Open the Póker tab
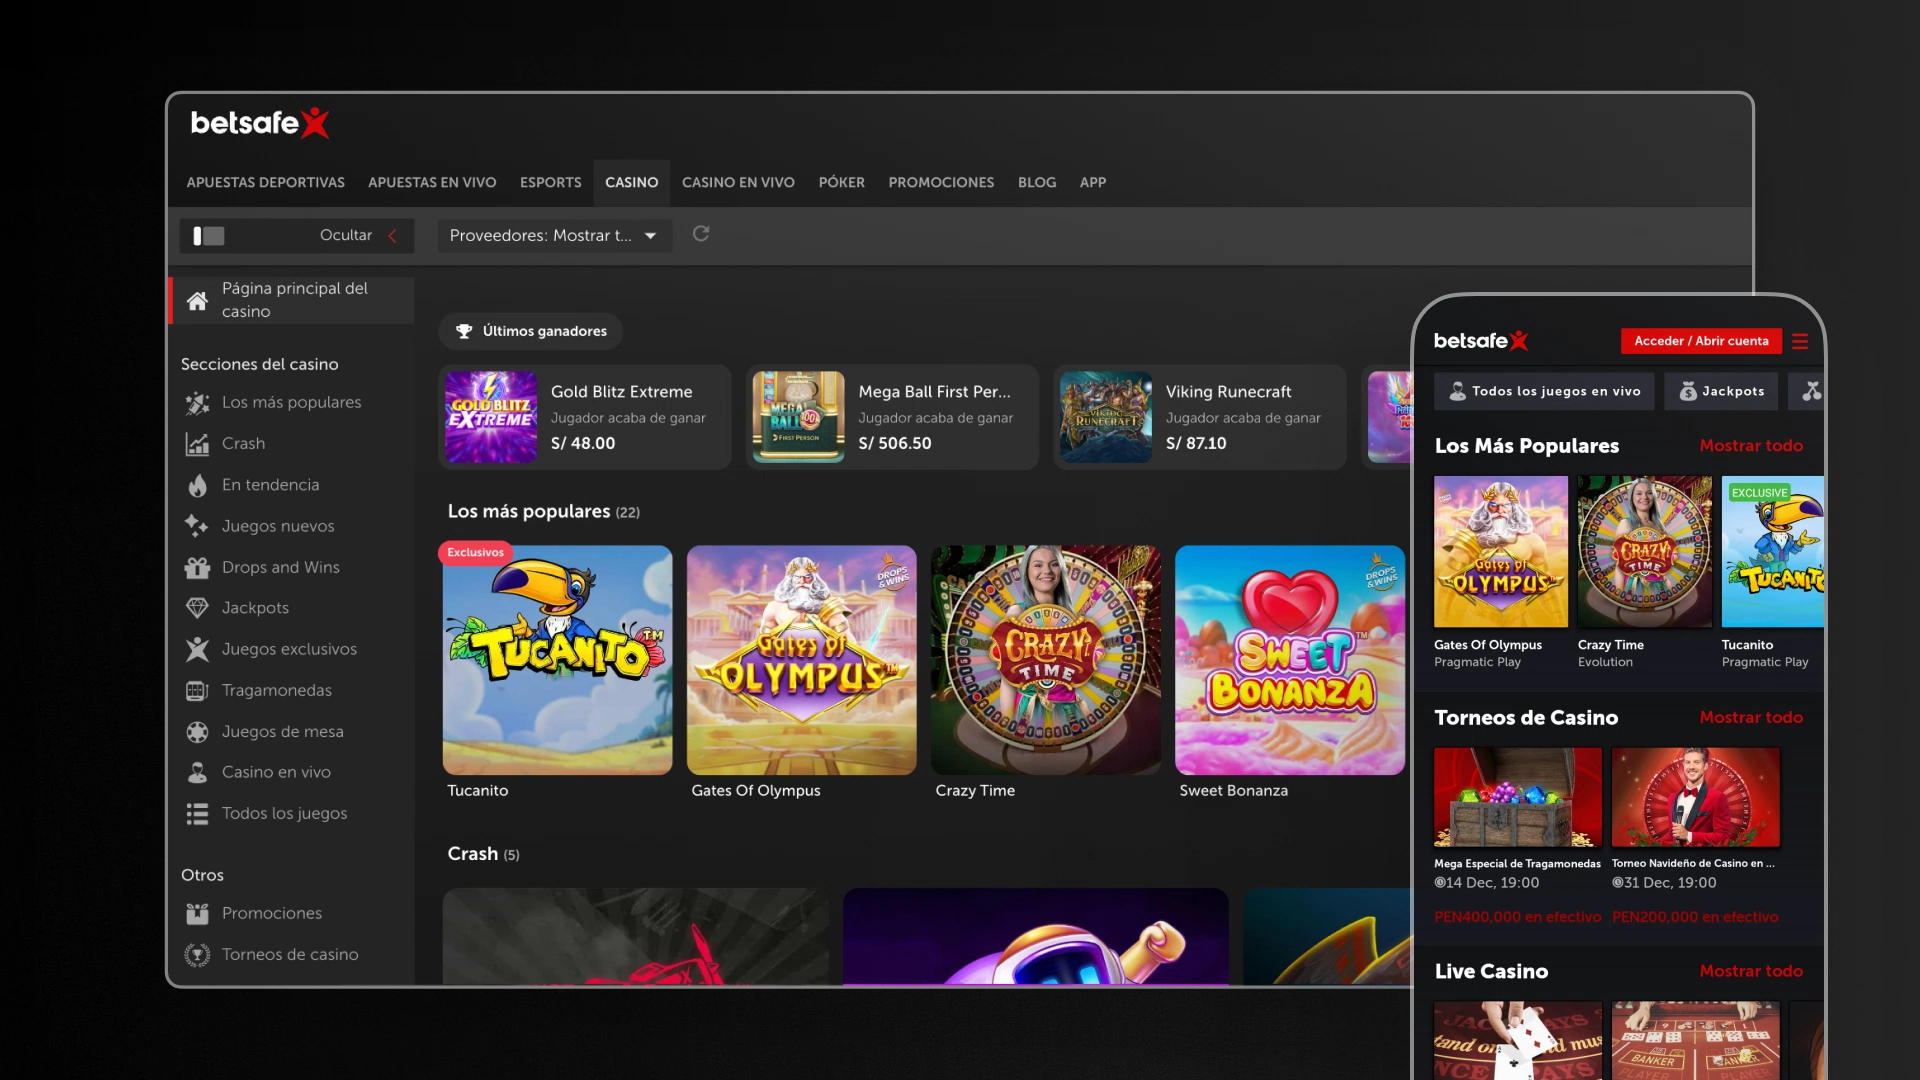Viewport: 1920px width, 1080px height. click(841, 182)
